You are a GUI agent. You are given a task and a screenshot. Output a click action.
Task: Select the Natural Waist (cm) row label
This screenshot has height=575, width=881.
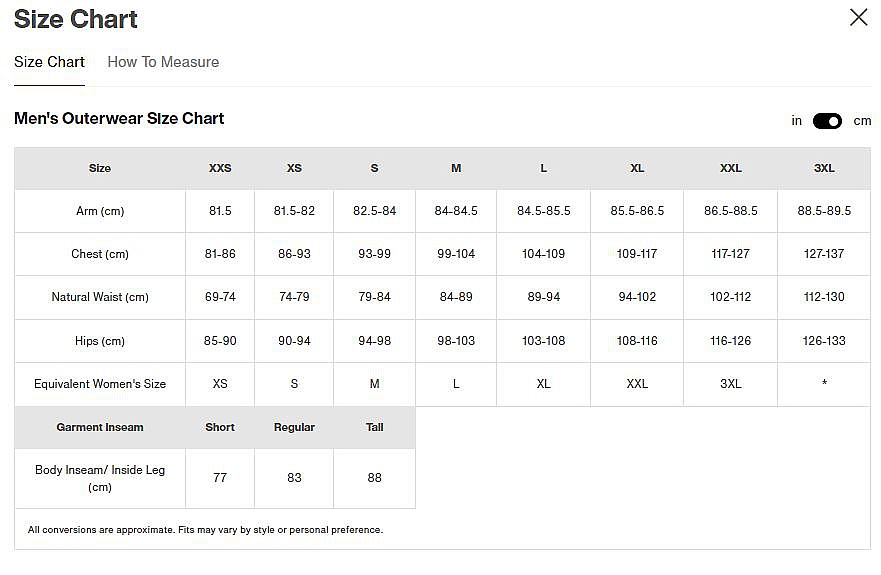(x=100, y=297)
